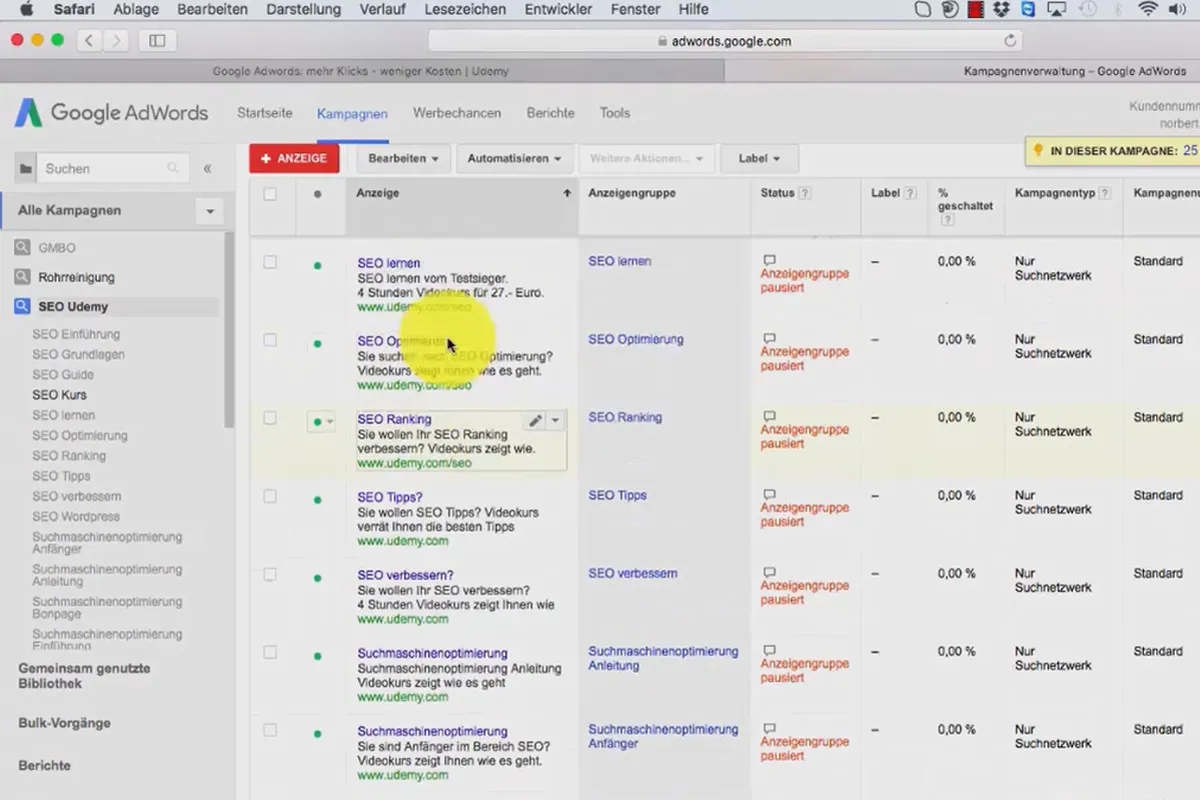
Task: Open the Berichte tab in top navigation
Action: click(551, 113)
